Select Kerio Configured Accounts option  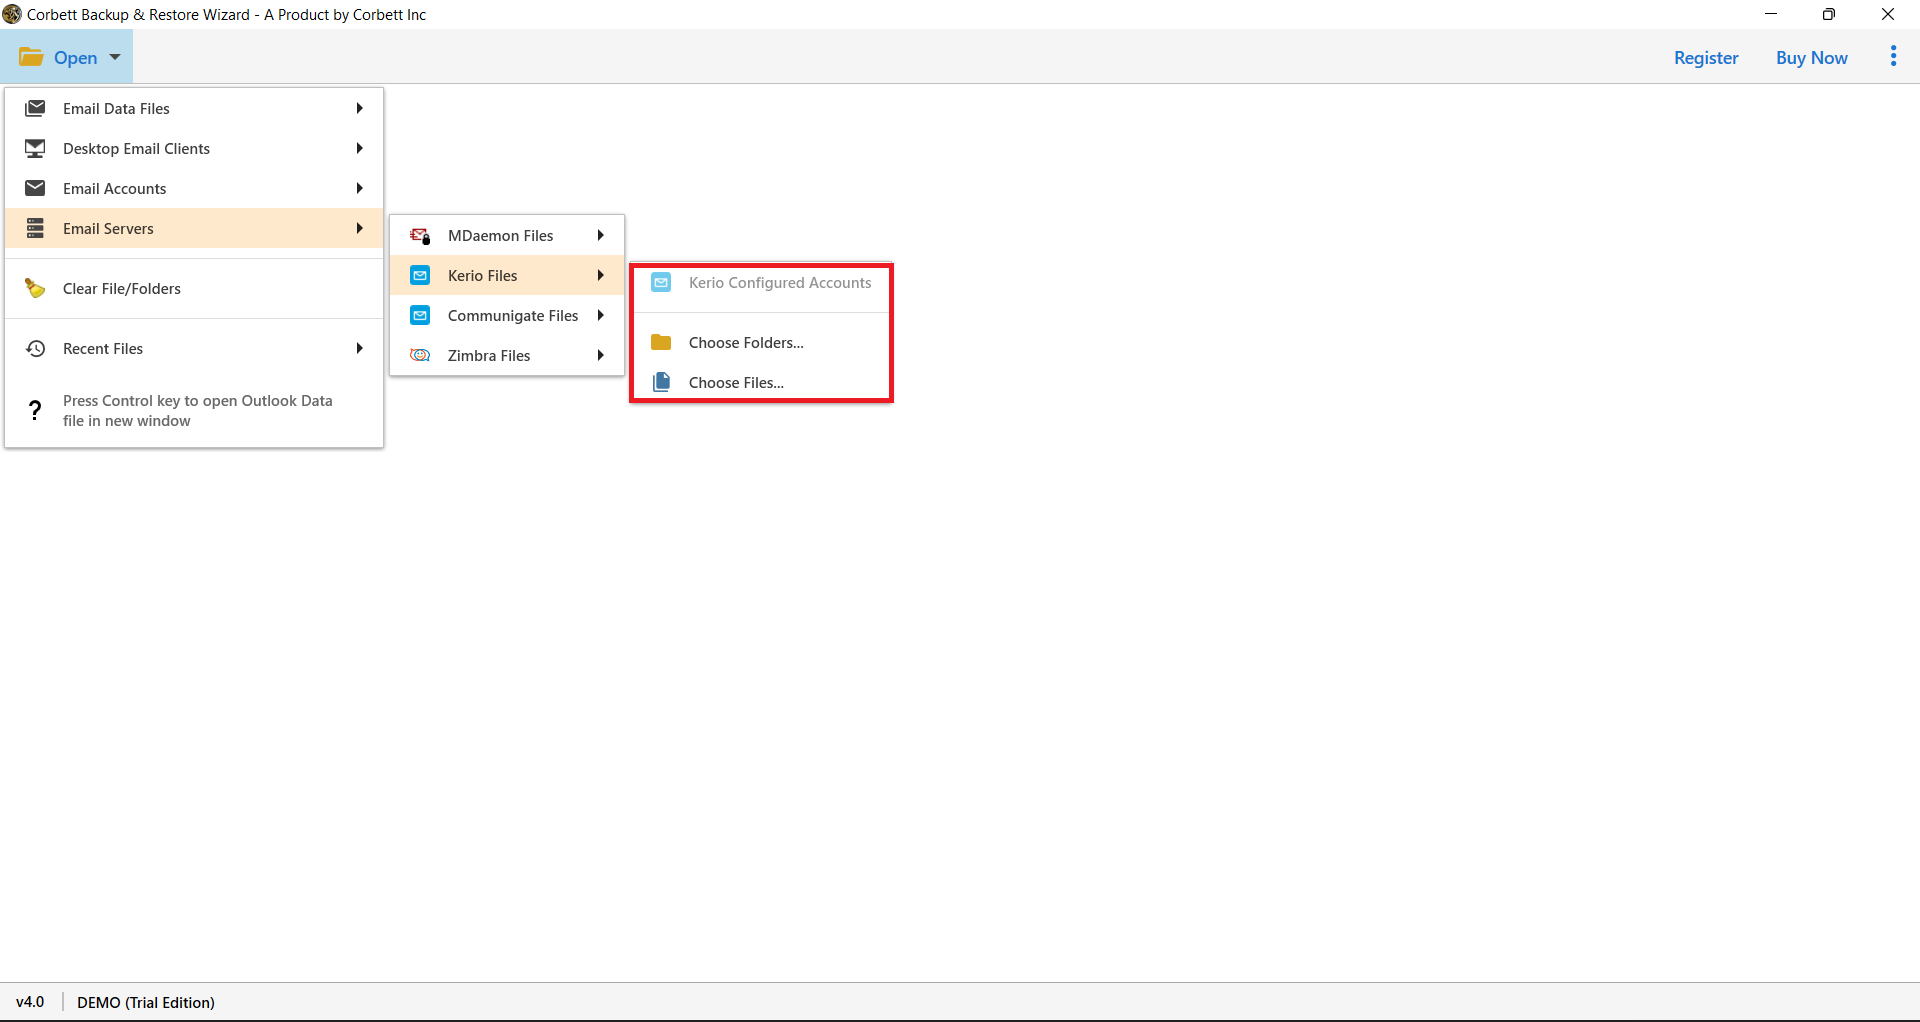pos(761,283)
